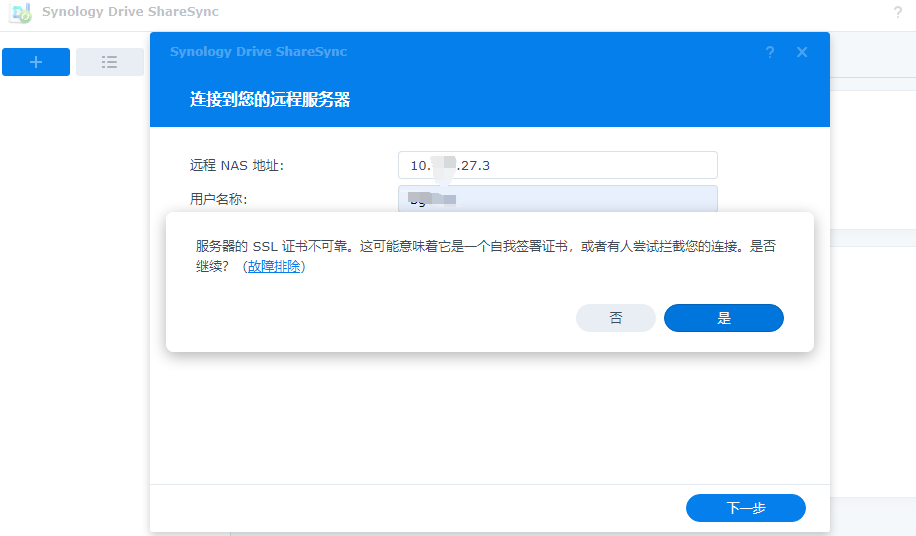
Task: Click the 用户名称 label
Action: pos(218,199)
